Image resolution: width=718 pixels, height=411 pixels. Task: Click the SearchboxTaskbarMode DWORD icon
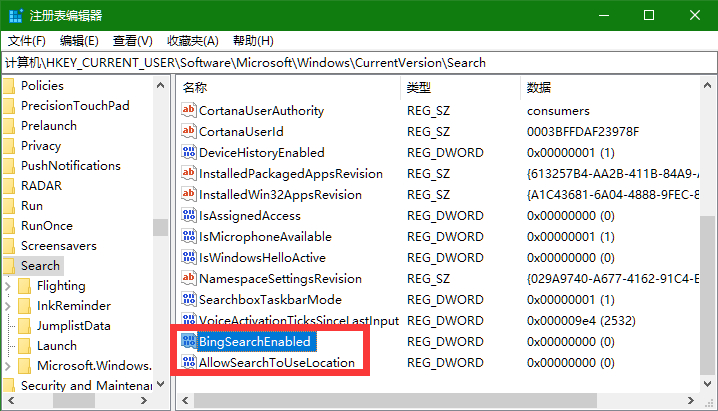(x=189, y=300)
